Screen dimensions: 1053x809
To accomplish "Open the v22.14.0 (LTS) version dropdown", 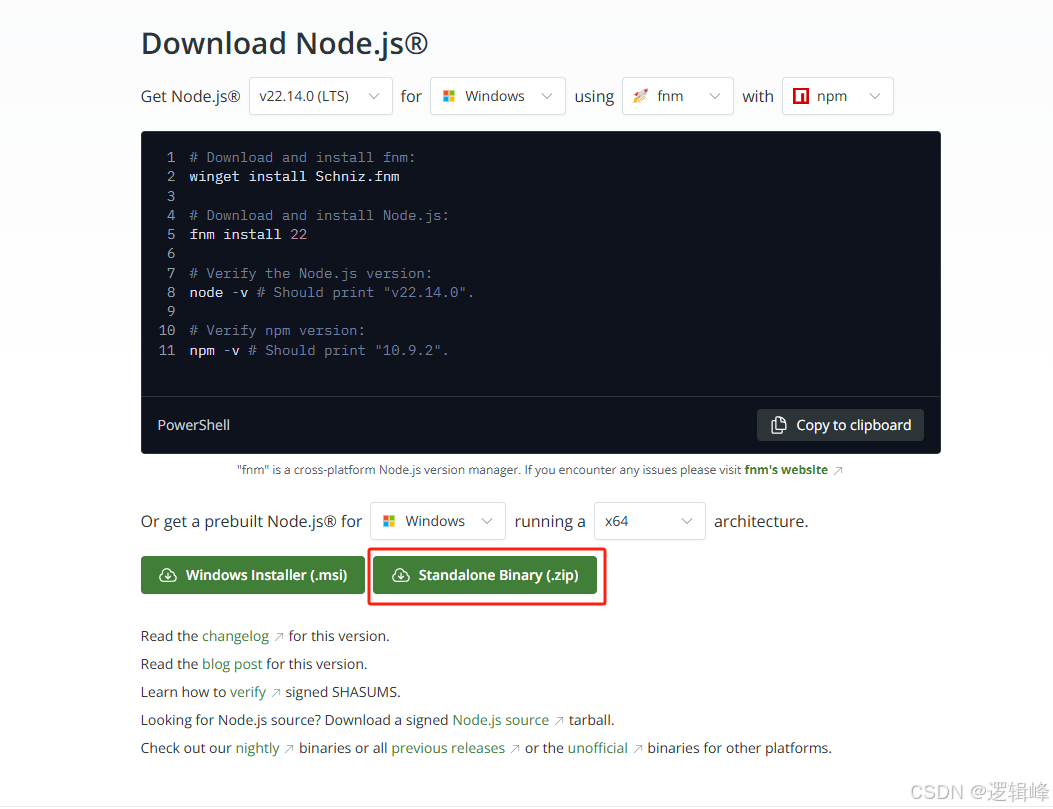I will click(x=320, y=96).
